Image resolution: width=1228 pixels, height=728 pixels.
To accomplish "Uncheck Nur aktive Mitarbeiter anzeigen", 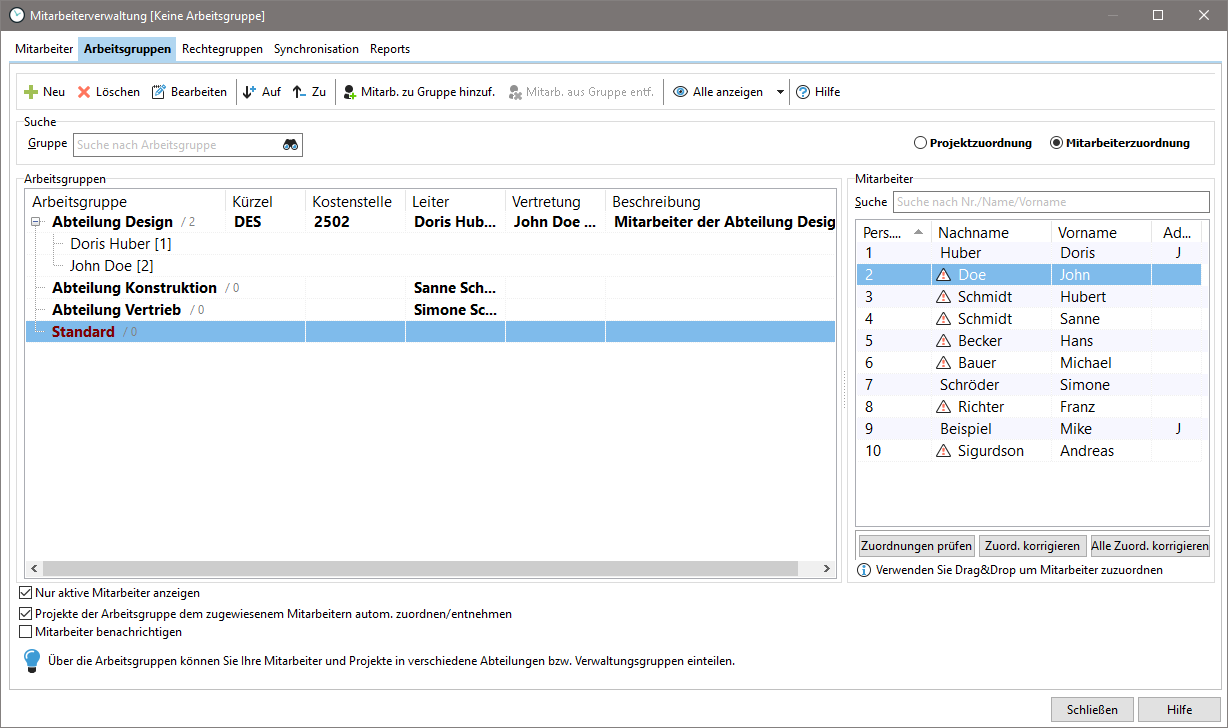I will (x=26, y=593).
